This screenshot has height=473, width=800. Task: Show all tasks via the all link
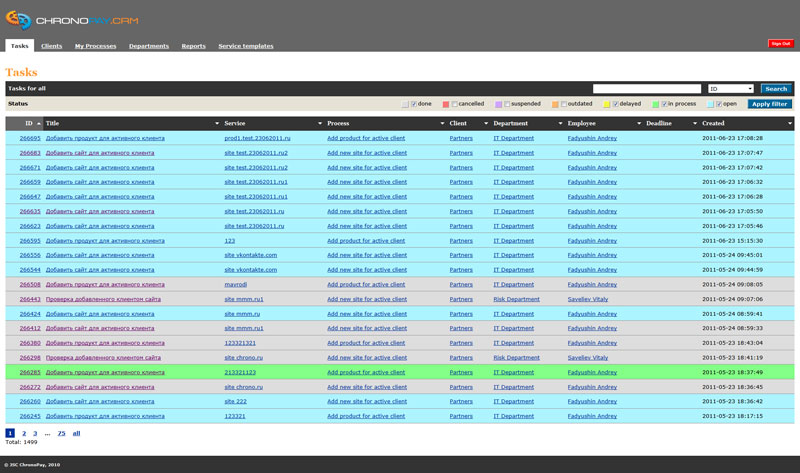coord(76,433)
